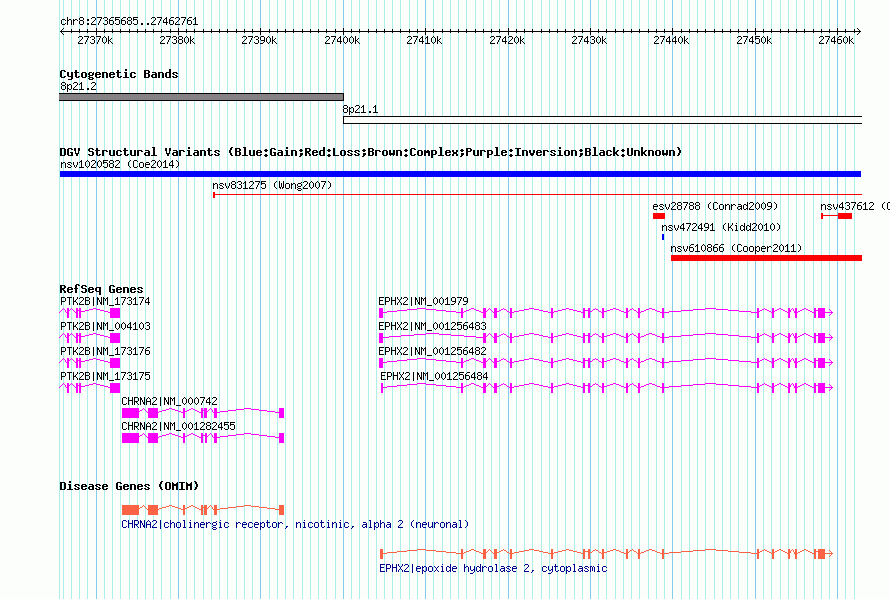
Task: Click the esv28788 (Conrad2009) label
Action: 715,206
